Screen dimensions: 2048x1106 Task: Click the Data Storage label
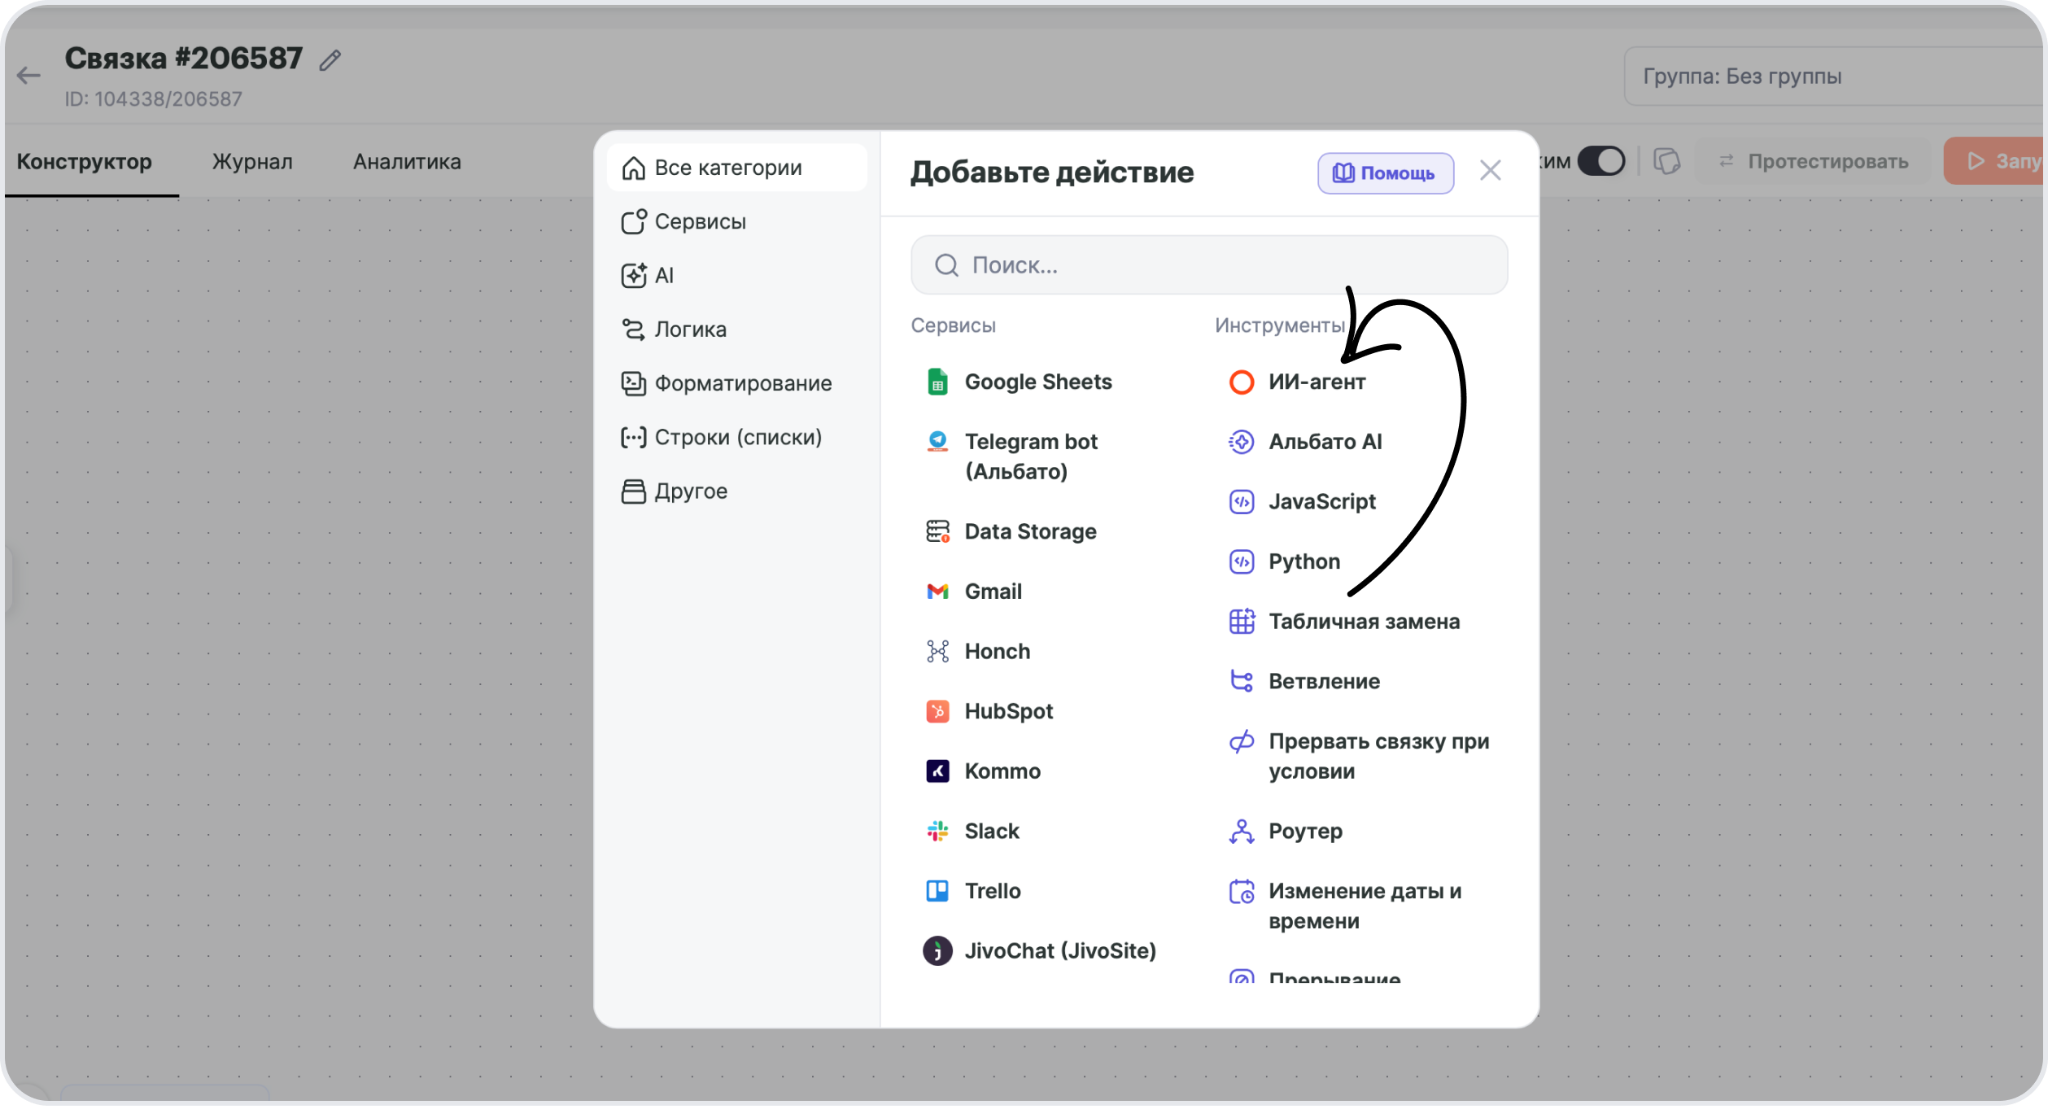click(1030, 532)
